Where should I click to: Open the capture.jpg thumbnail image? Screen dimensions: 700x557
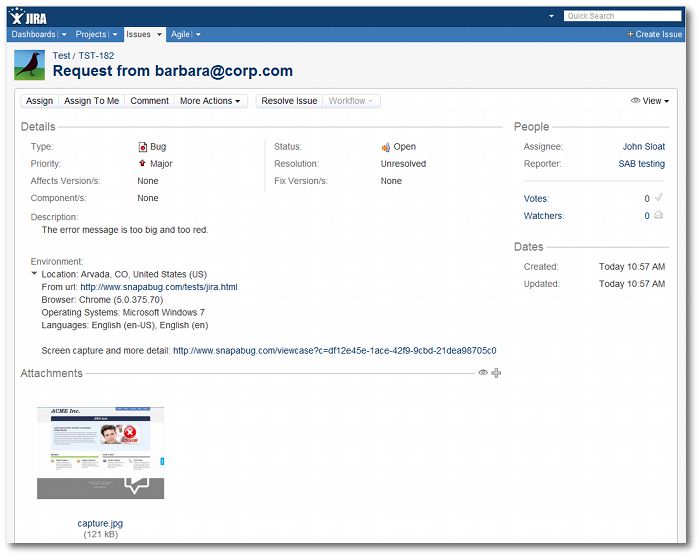coord(100,453)
